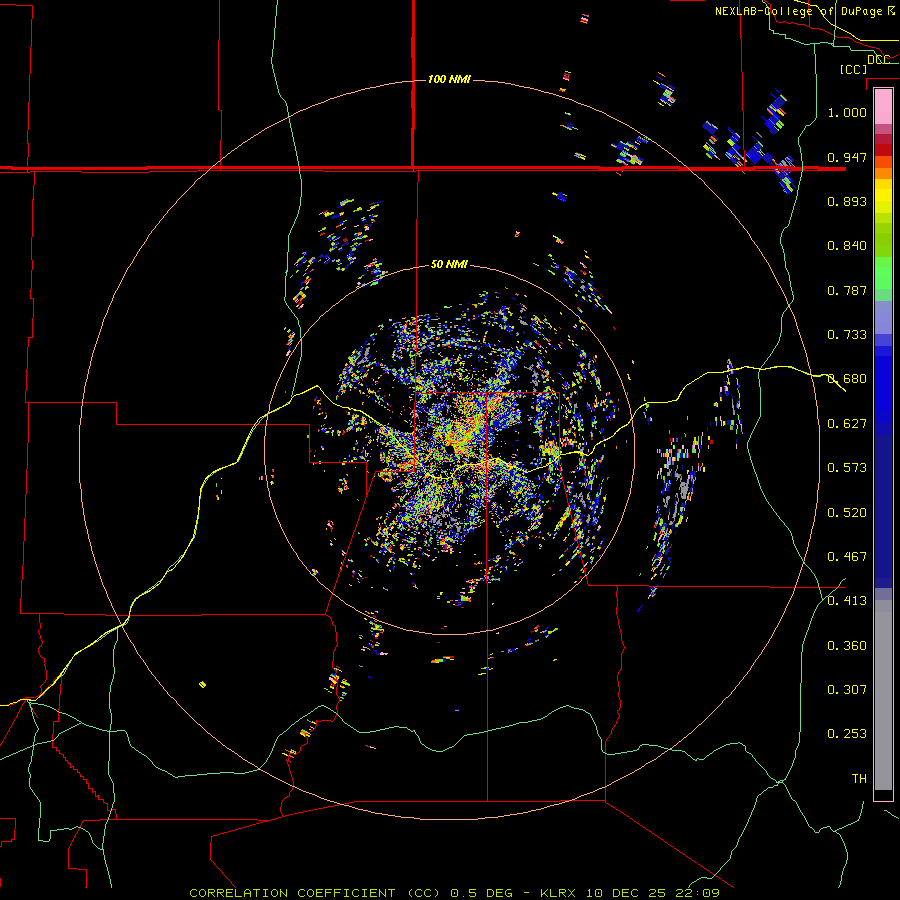
Task: Click the KLRX 10 DEC 25 22:09 timestamp
Action: (x=630, y=893)
